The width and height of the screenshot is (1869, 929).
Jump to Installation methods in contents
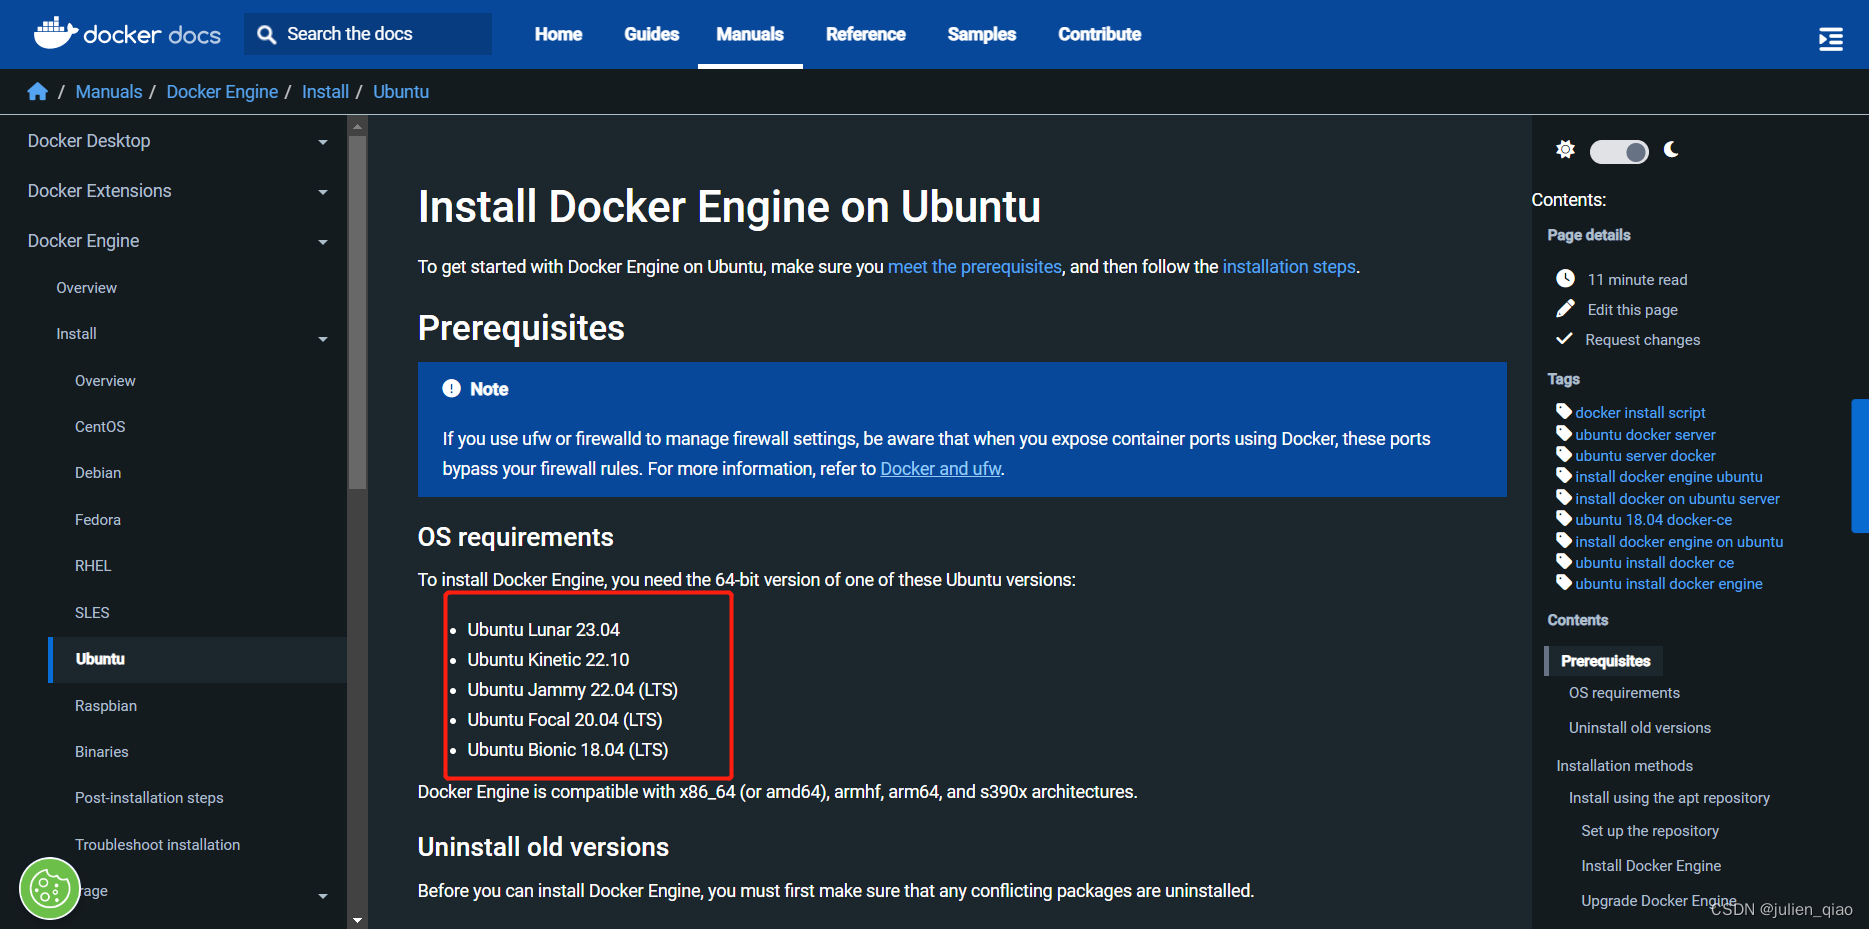point(1624,766)
